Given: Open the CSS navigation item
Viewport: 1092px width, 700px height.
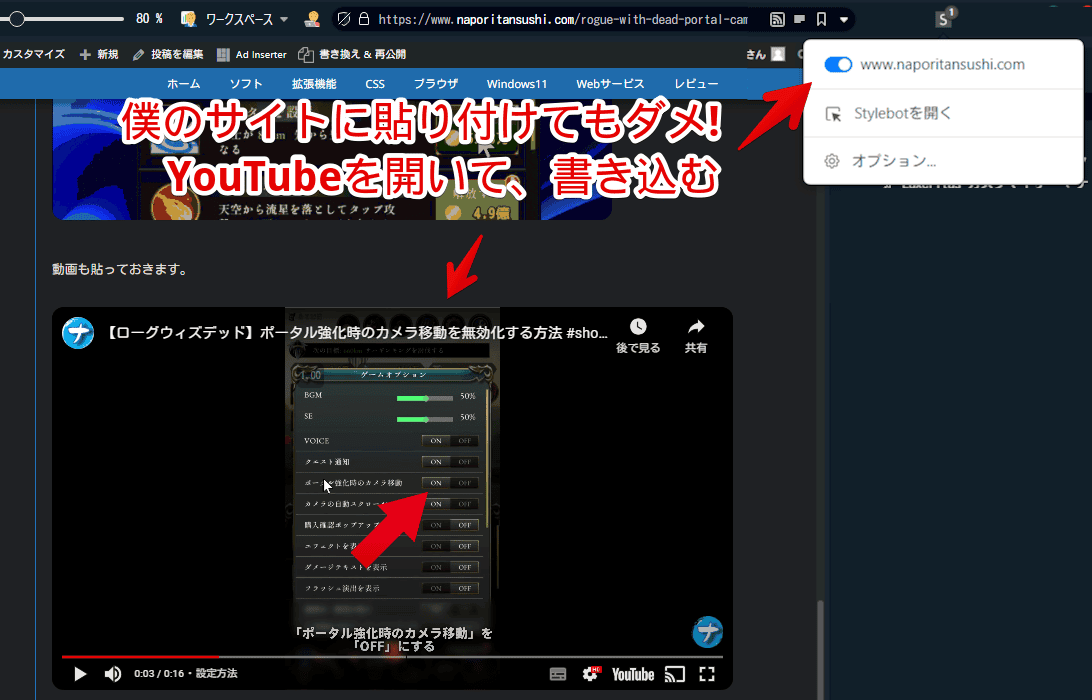Looking at the screenshot, I should (x=375, y=84).
